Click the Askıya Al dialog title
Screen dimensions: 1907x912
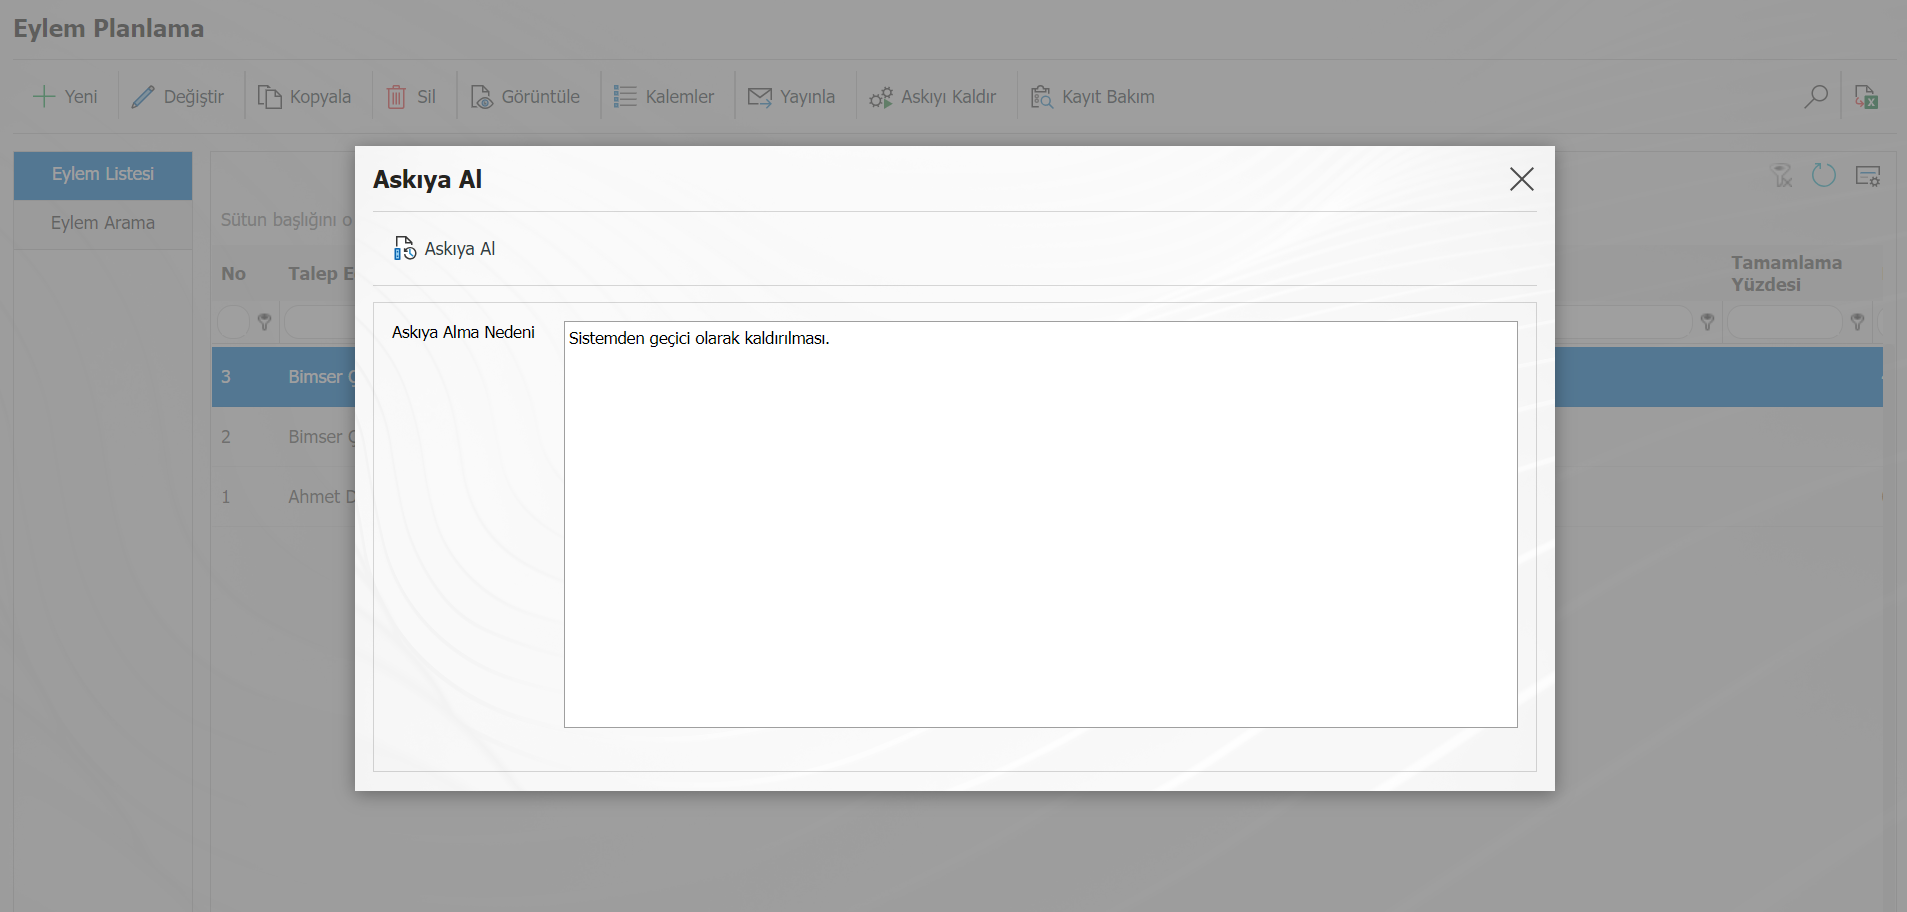pyautogui.click(x=427, y=180)
